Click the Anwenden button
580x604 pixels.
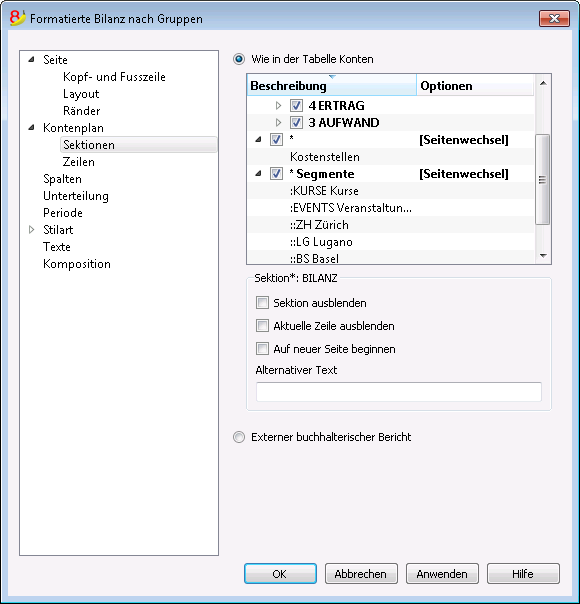click(x=442, y=574)
